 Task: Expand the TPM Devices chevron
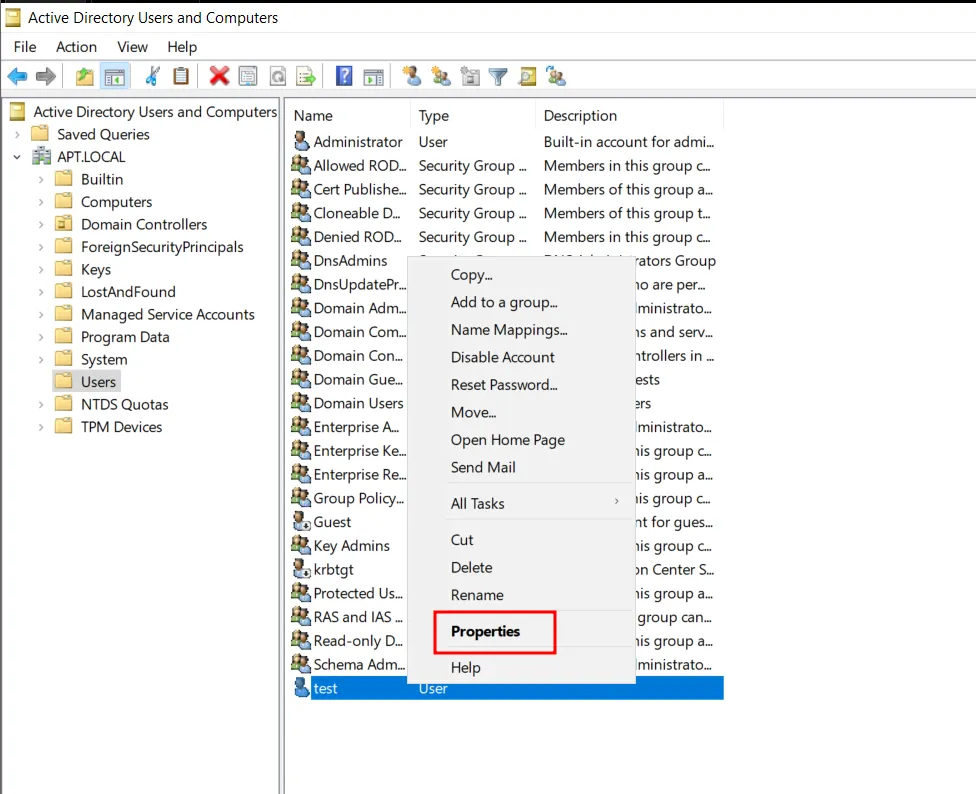(x=41, y=427)
